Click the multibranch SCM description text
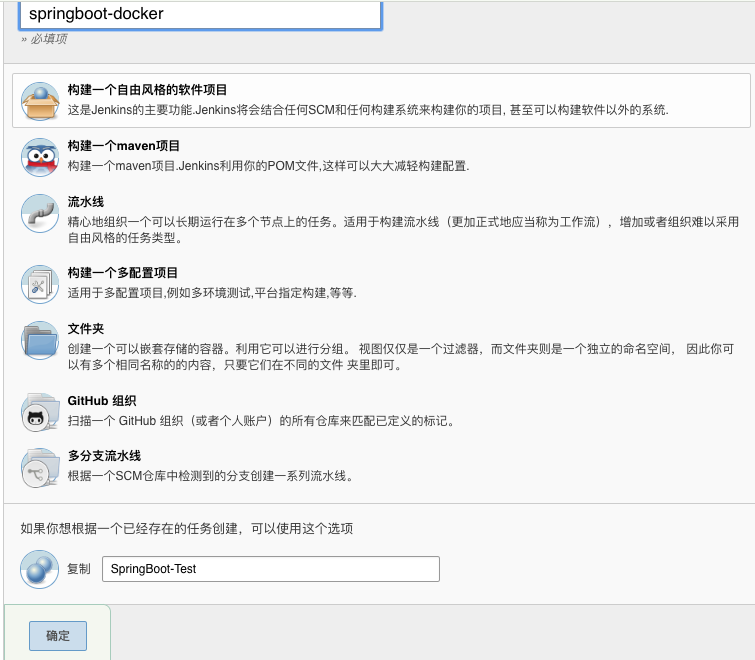 [x=211, y=476]
